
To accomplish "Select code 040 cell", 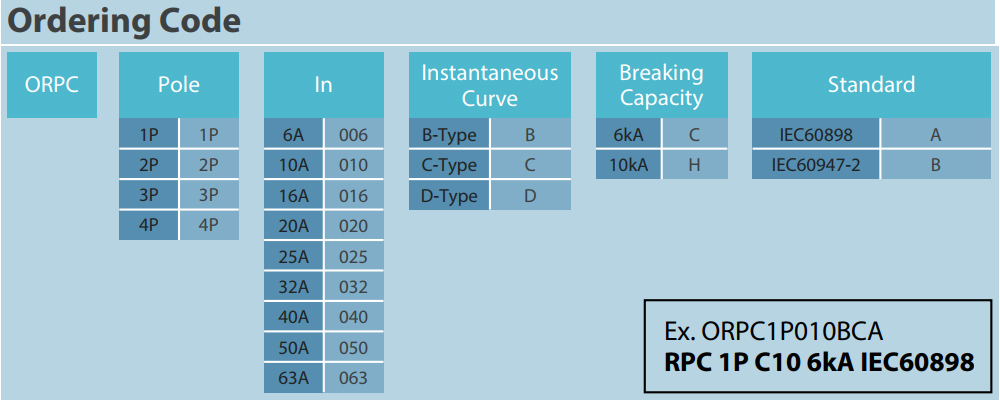I will (x=354, y=317).
